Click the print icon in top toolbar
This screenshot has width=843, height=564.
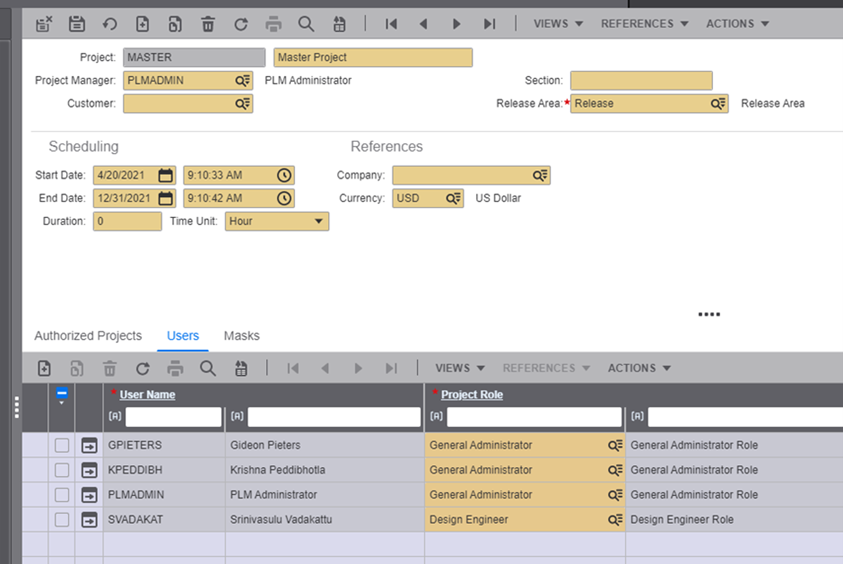click(x=274, y=24)
